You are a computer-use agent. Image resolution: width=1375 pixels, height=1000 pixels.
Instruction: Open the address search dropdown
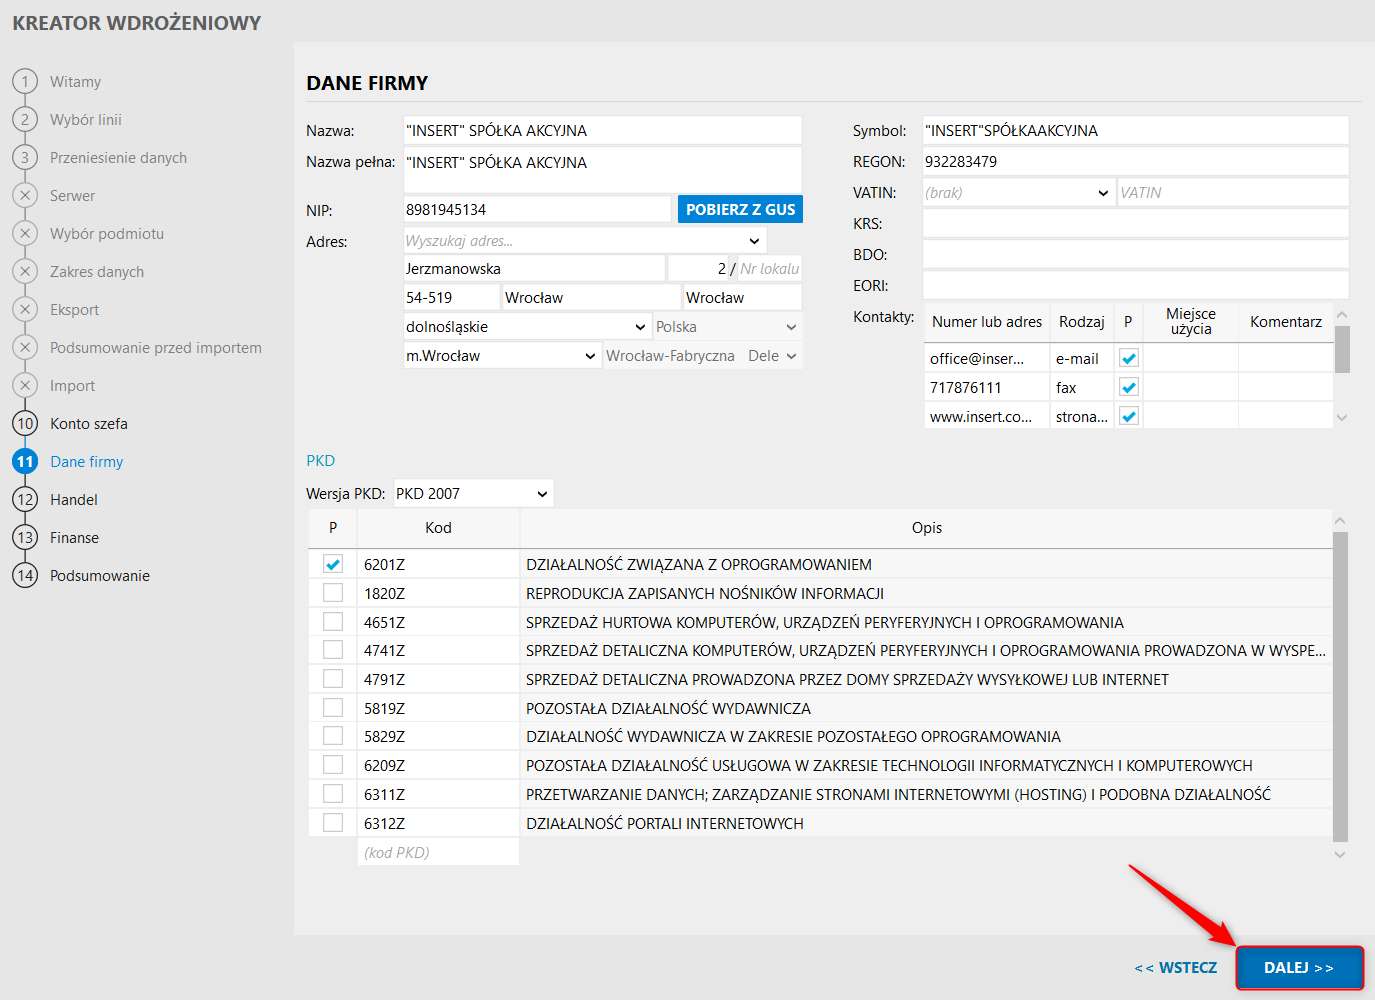tap(754, 241)
